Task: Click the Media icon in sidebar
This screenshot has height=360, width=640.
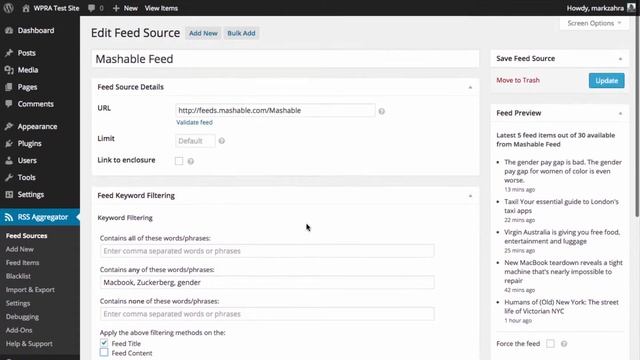Action: 9,70
